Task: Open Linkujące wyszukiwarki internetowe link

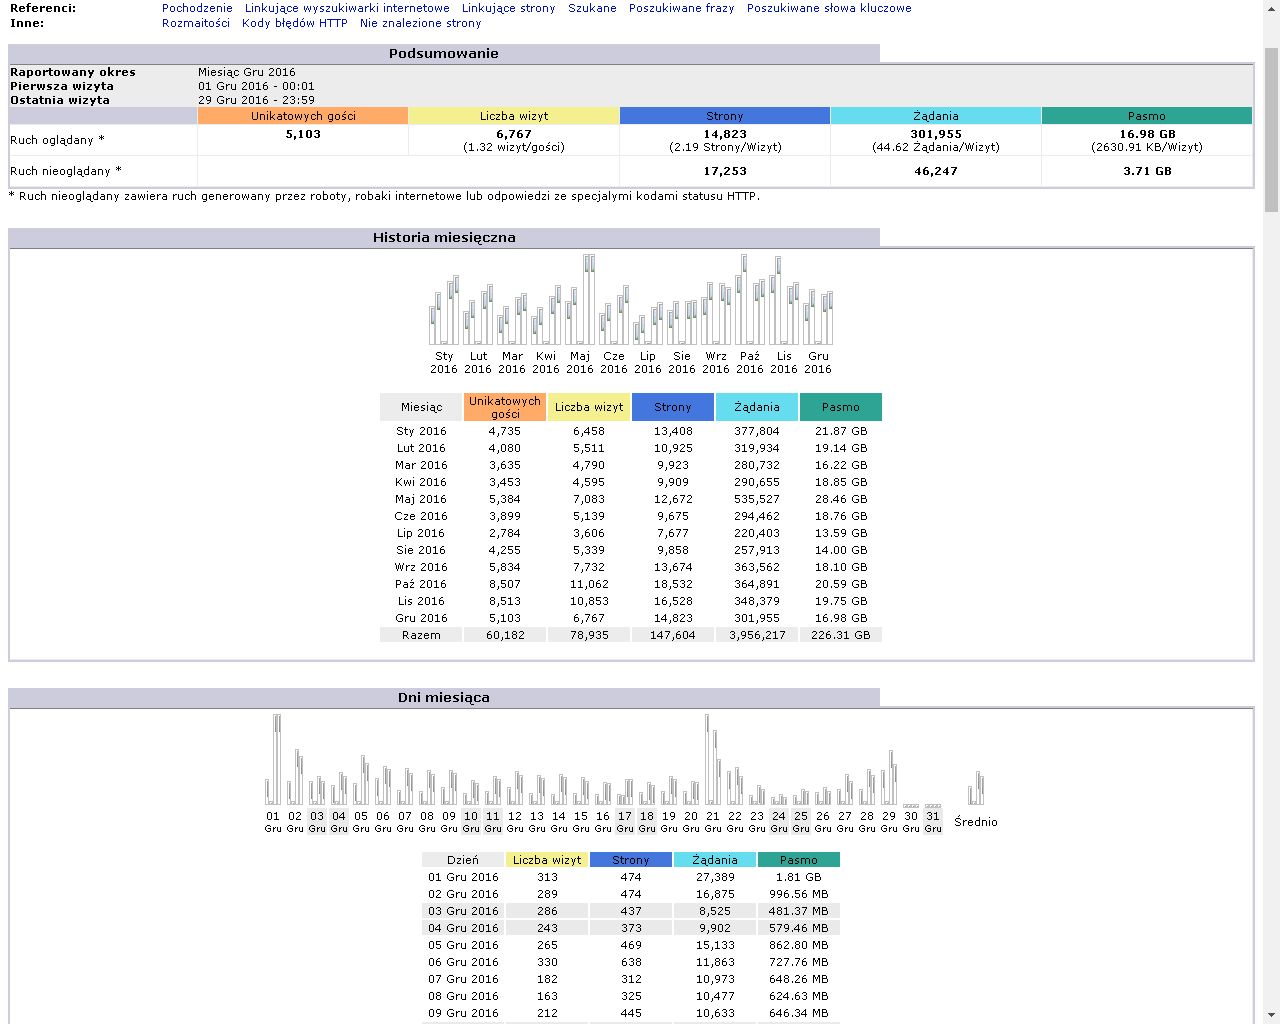Action: (347, 8)
